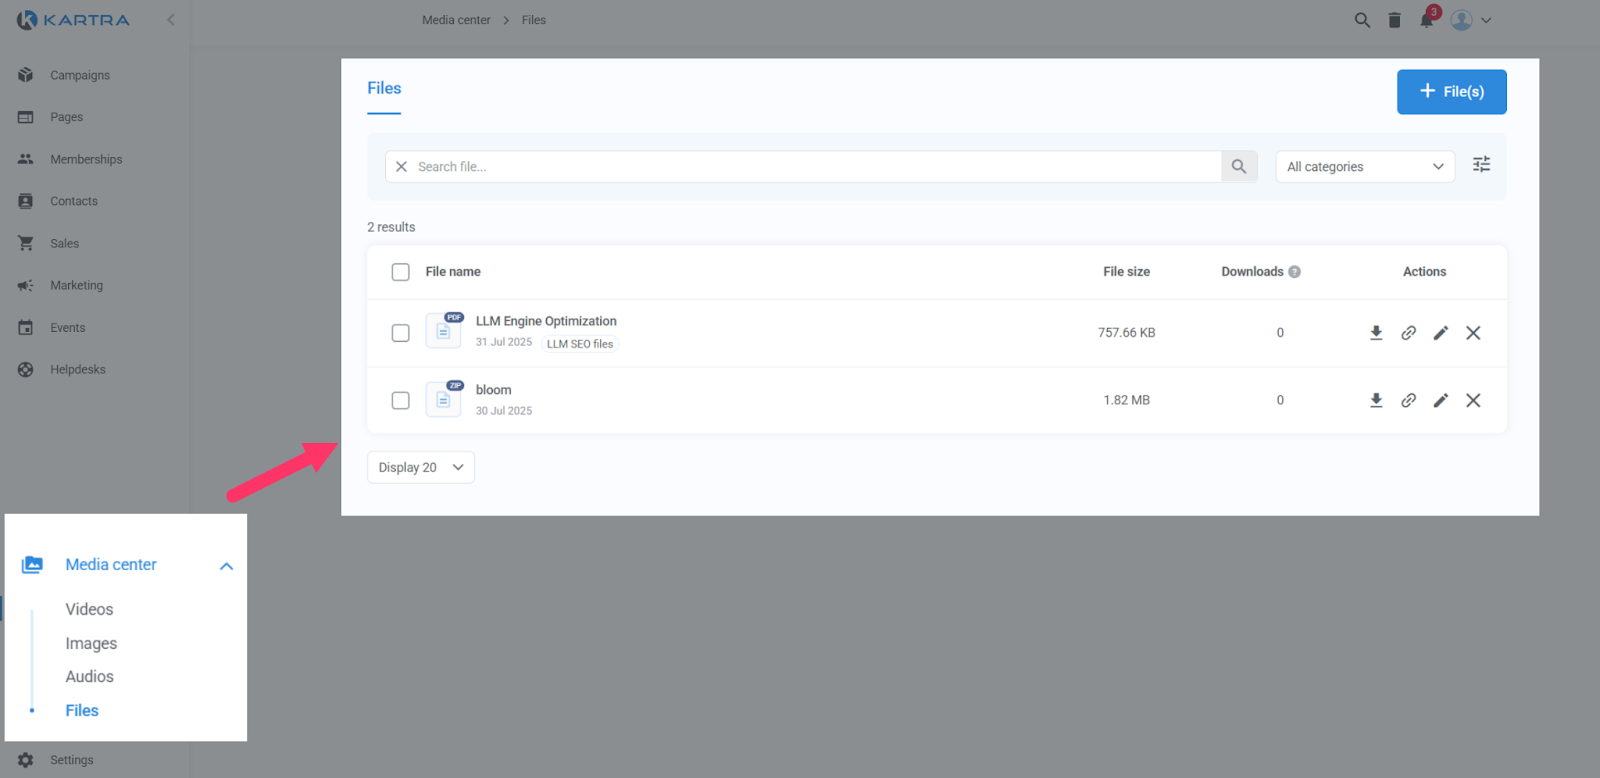Check the bloom row checkbox
The height and width of the screenshot is (778, 1600).
click(401, 400)
